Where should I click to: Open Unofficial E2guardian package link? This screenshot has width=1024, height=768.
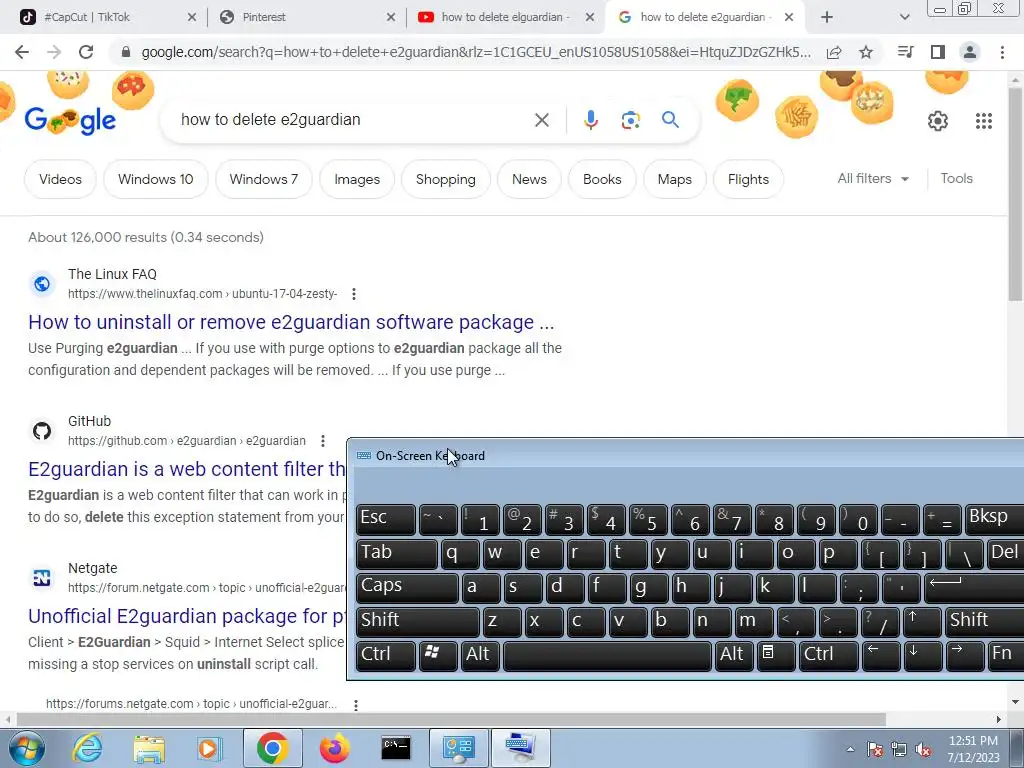click(x=187, y=616)
